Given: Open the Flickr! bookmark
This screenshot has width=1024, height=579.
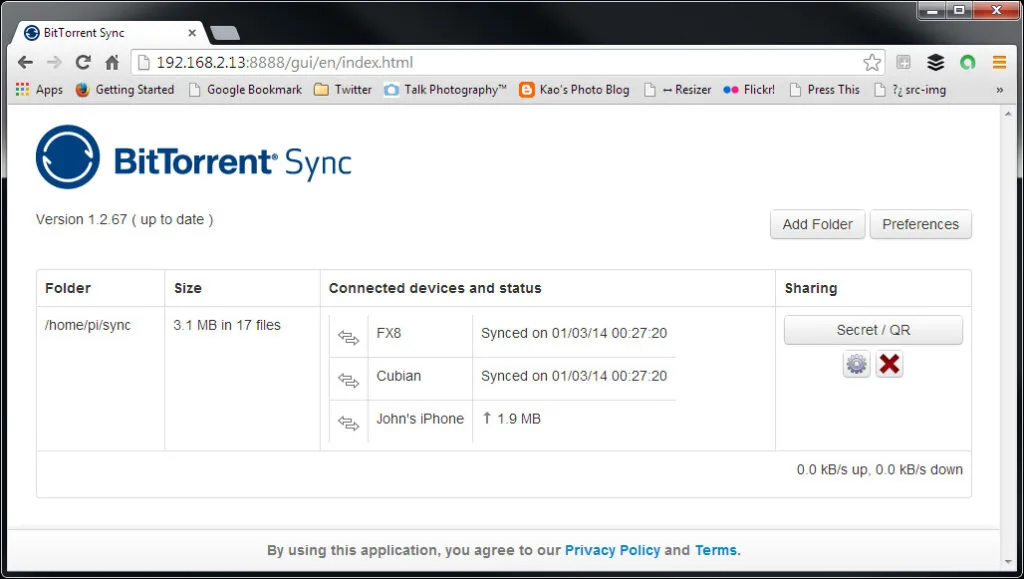Looking at the screenshot, I should tap(749, 90).
